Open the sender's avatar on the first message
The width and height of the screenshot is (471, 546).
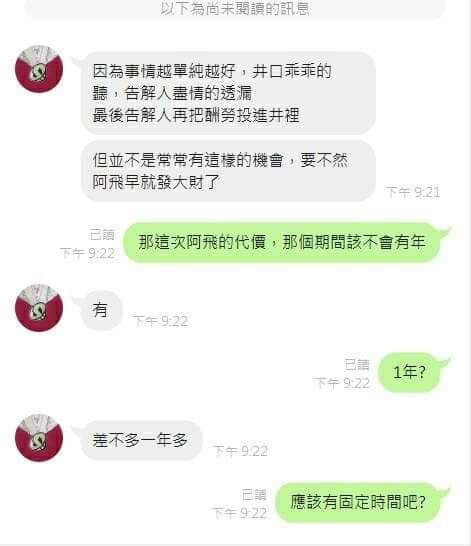pos(39,69)
